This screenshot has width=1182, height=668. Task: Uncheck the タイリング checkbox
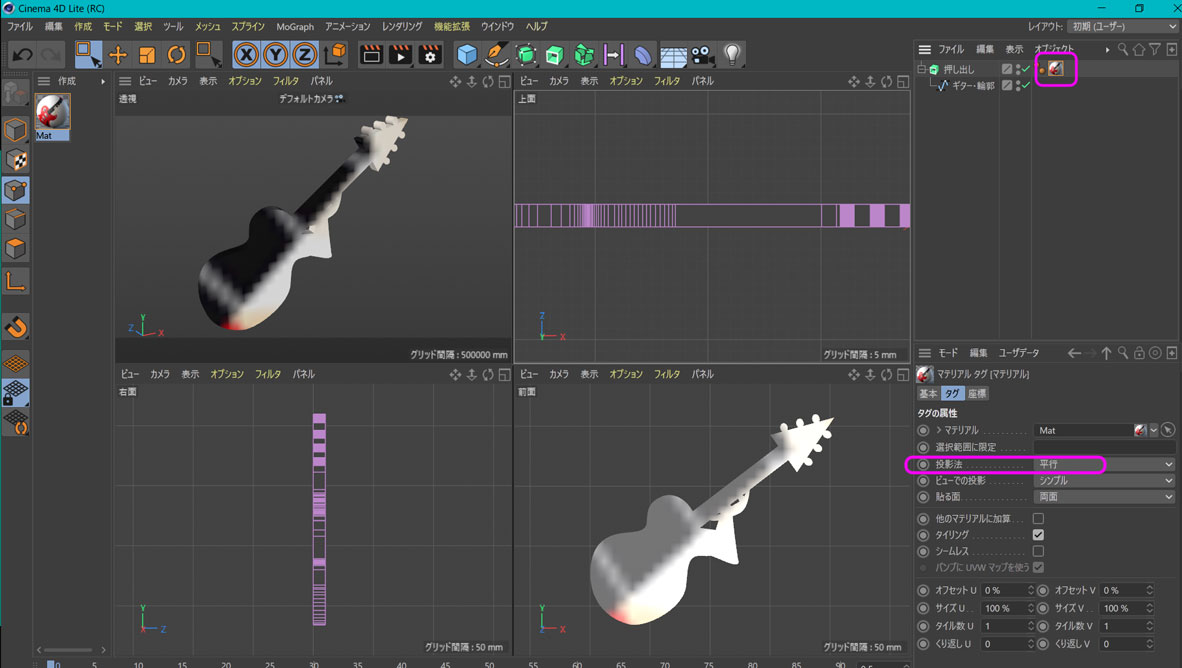pos(1038,535)
